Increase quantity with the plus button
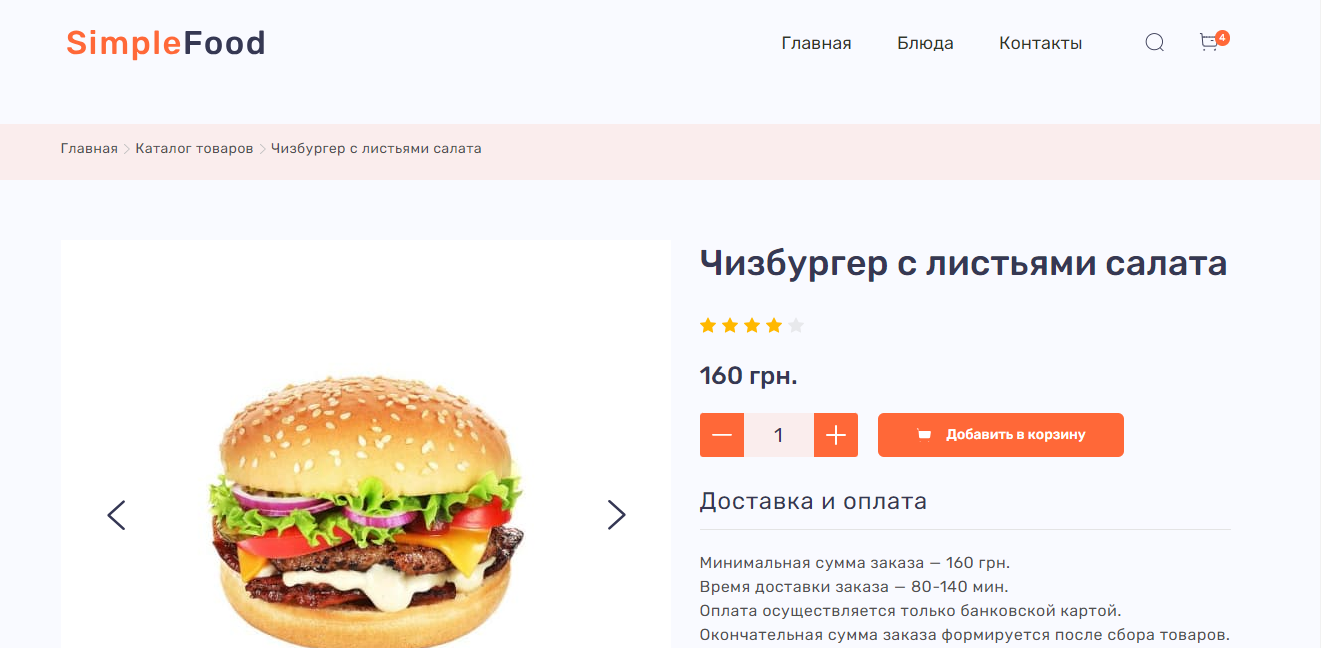Viewport: 1321px width, 648px height. click(x=836, y=435)
